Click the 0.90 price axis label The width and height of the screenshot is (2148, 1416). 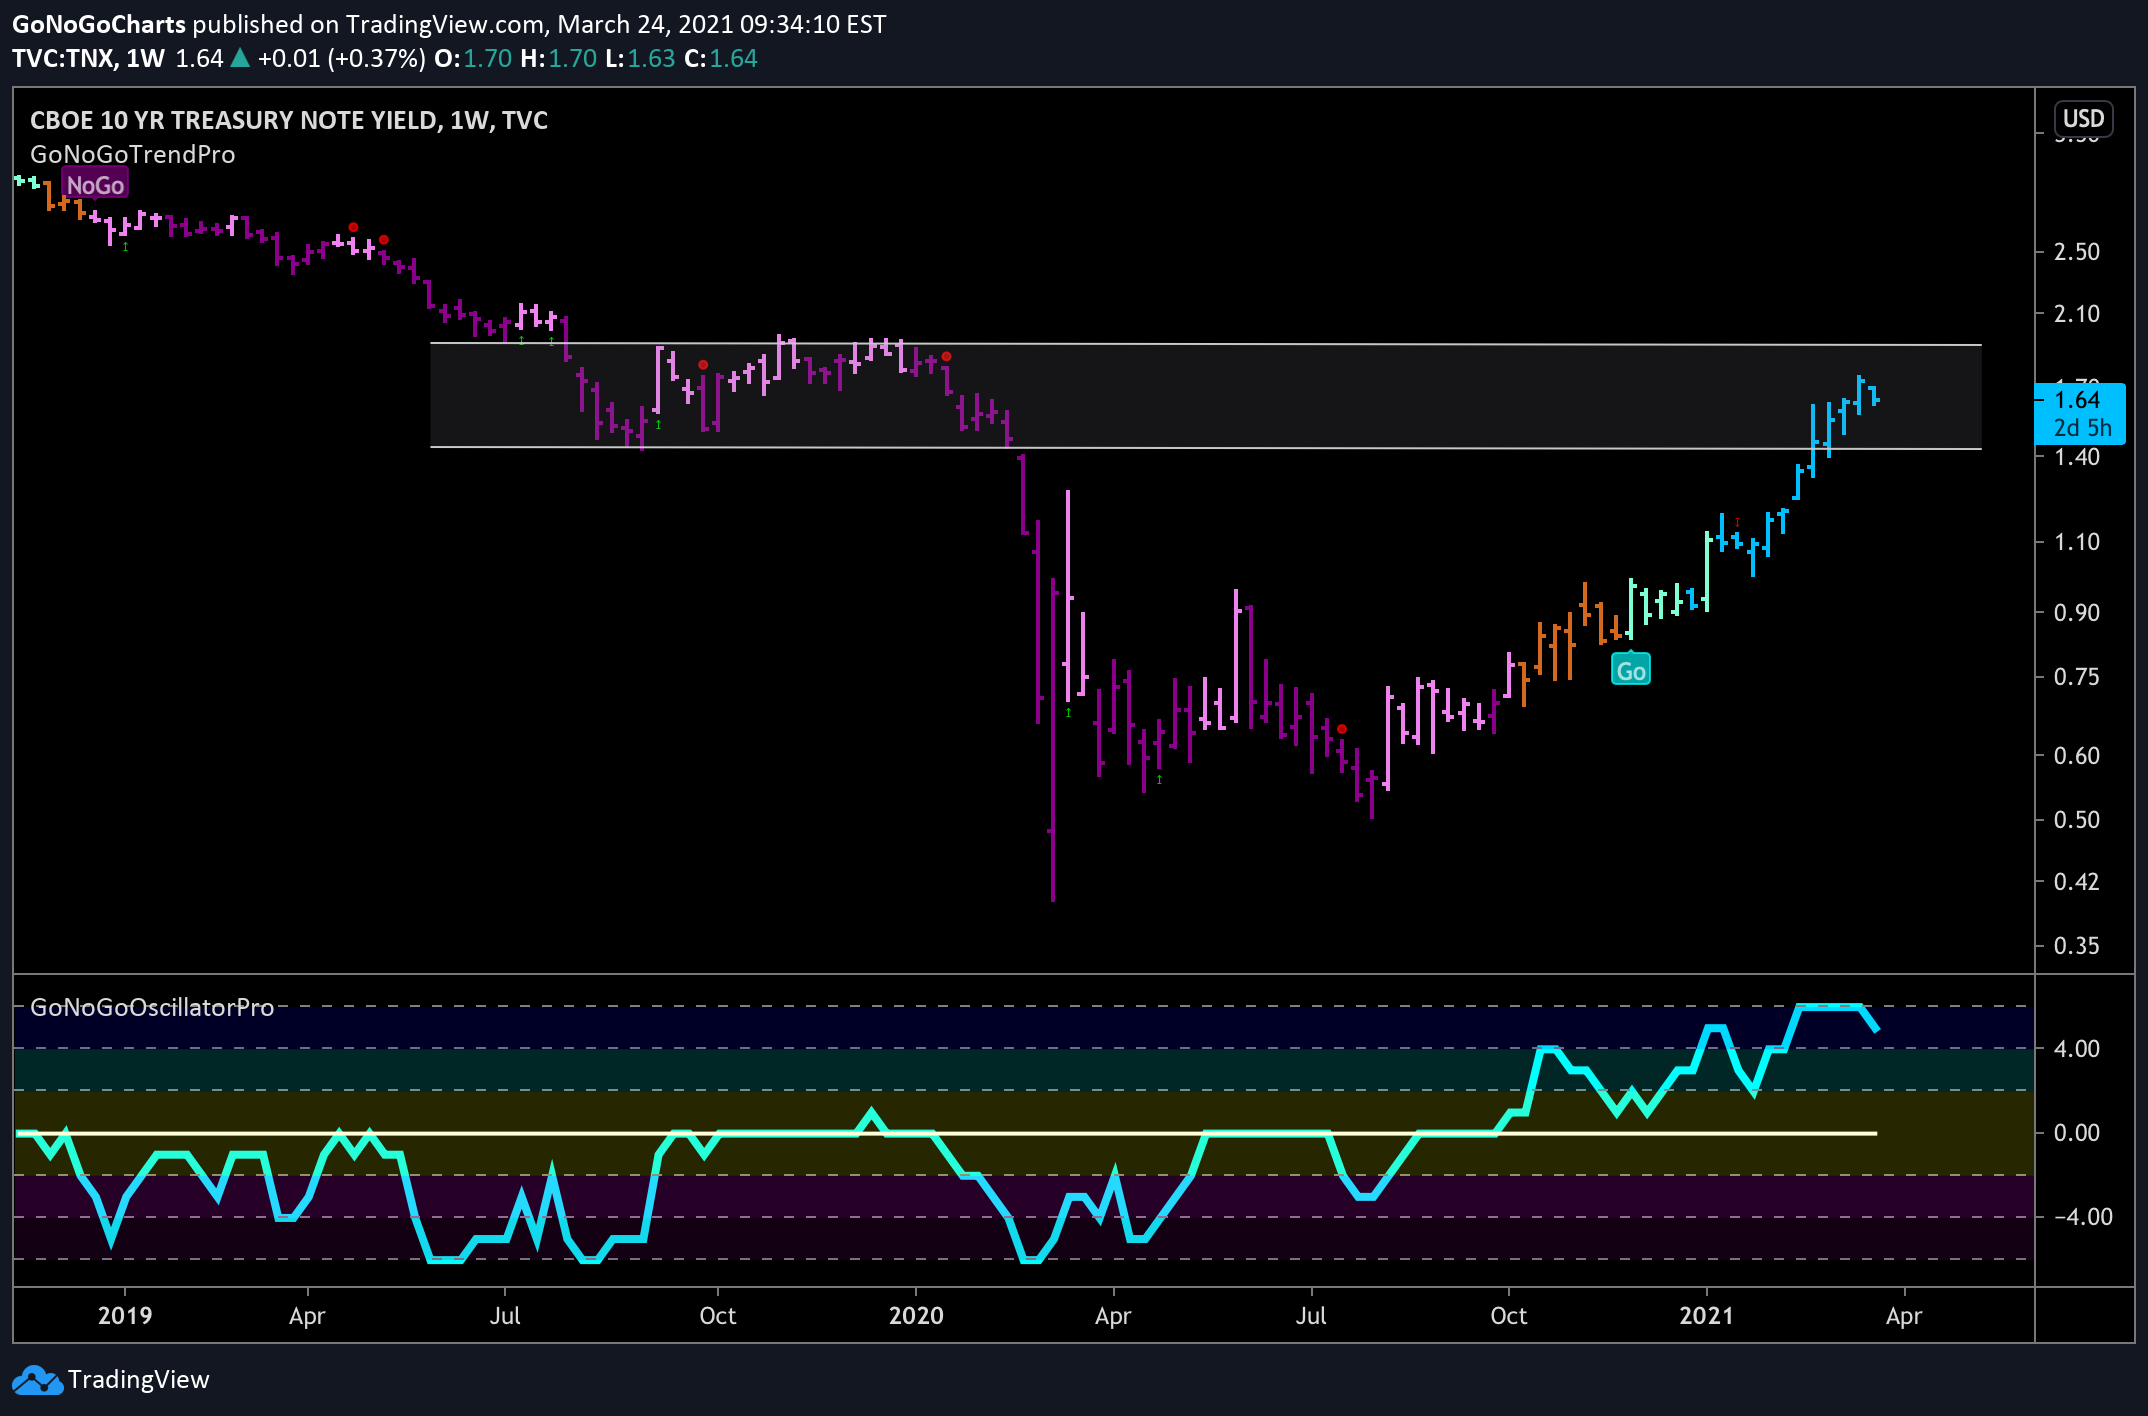(x=2077, y=613)
